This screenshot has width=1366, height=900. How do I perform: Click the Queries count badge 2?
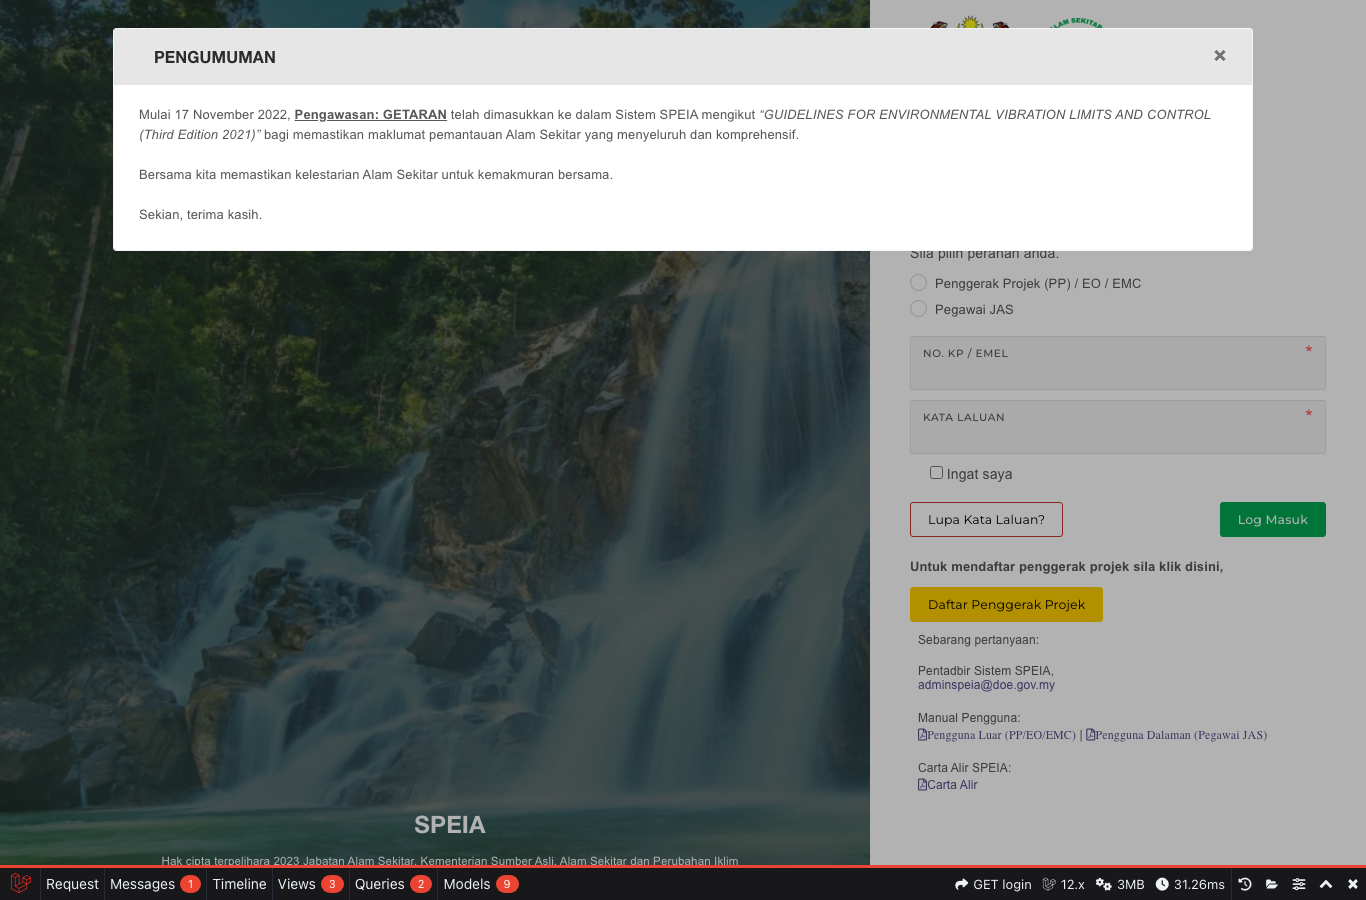421,884
